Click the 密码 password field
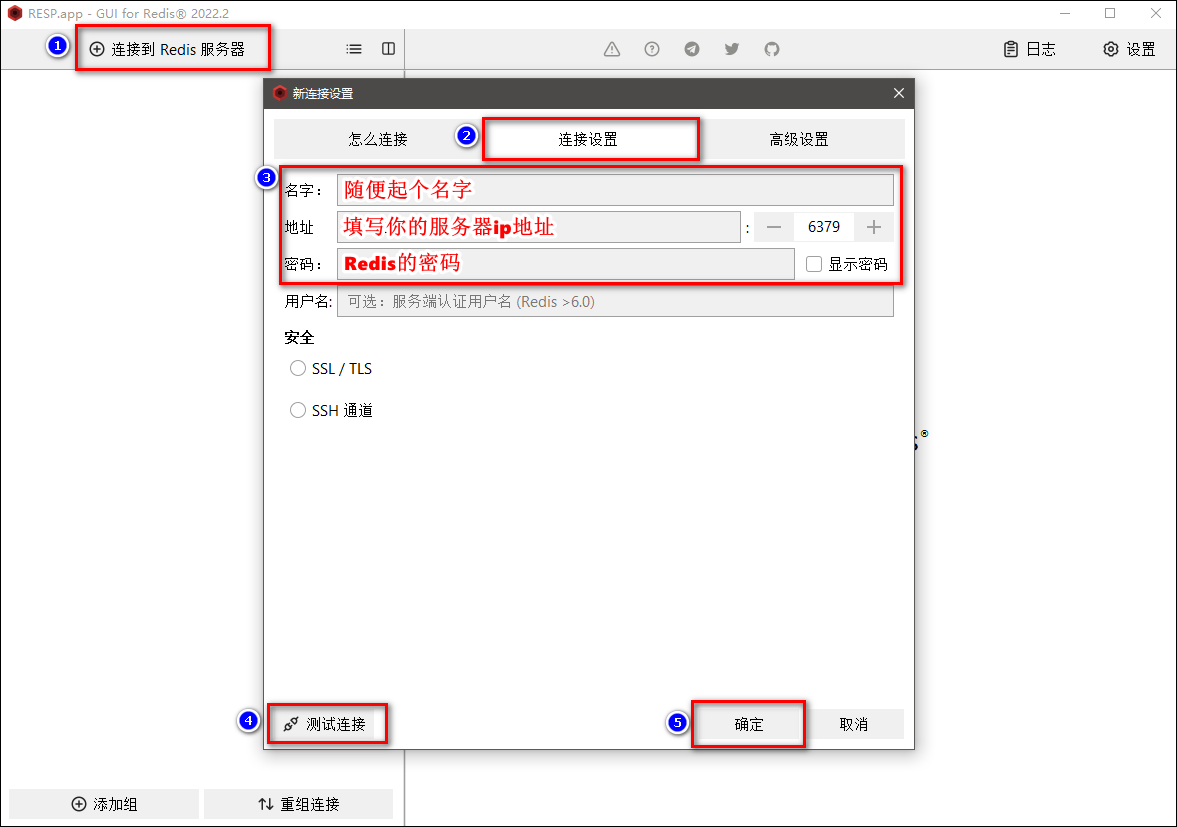 click(565, 264)
